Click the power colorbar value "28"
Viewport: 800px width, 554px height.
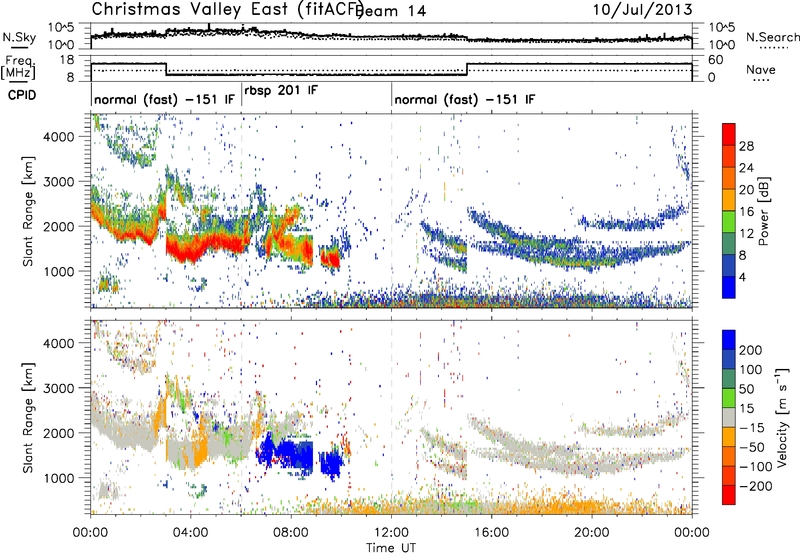coord(746,146)
